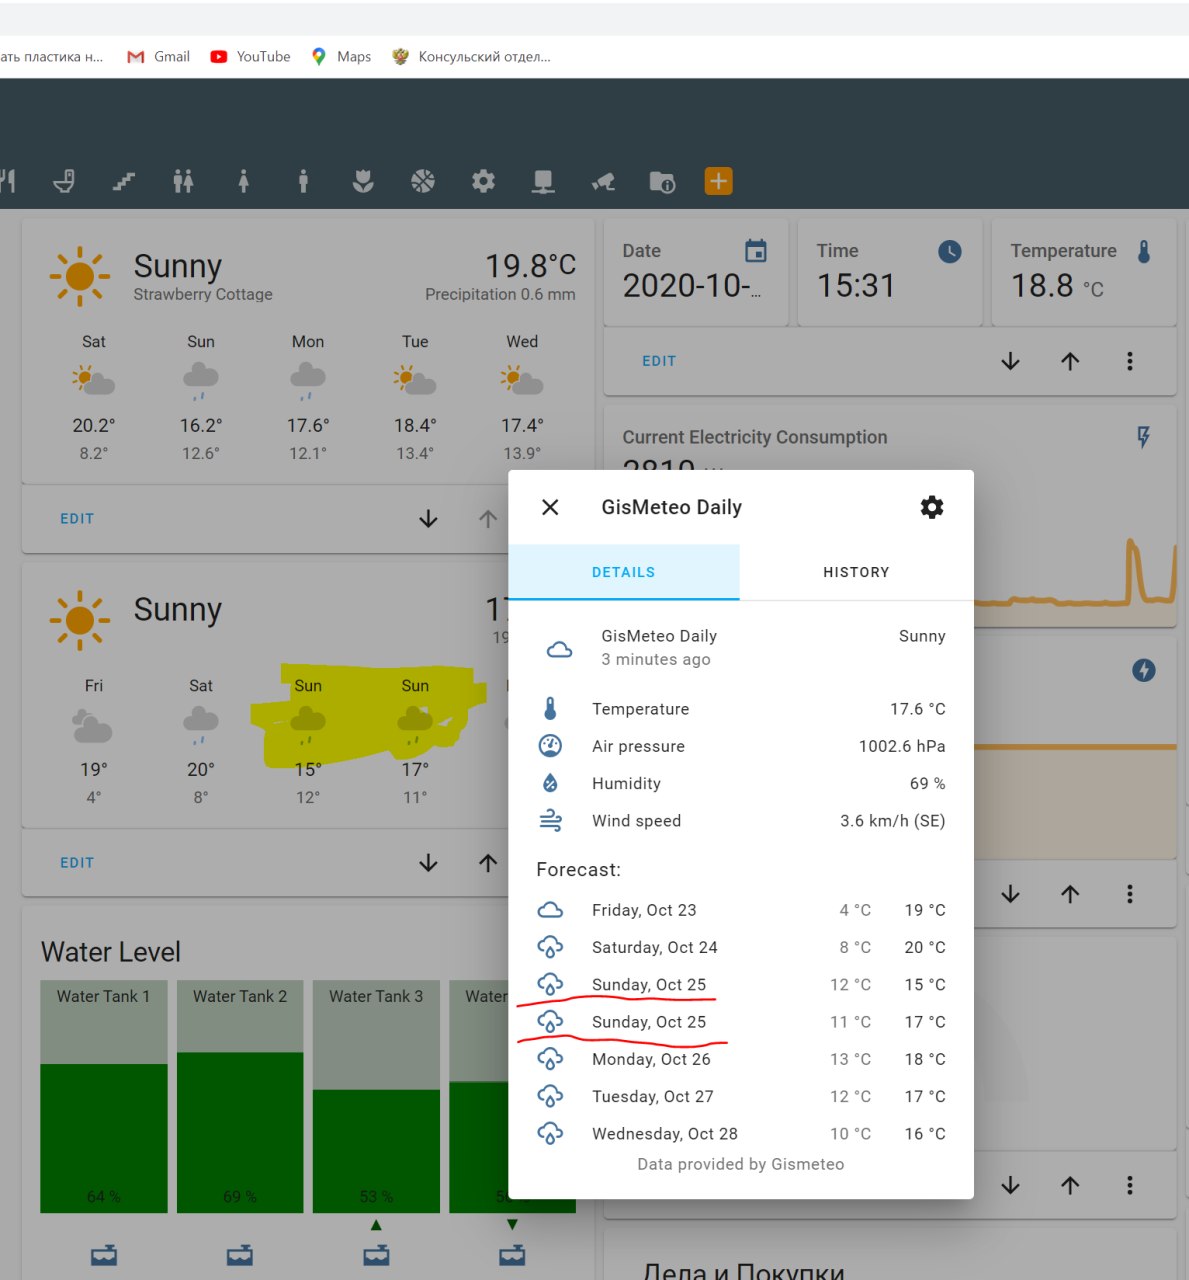Open the female figure view tab icon
The image size is (1189, 1280).
point(243,181)
